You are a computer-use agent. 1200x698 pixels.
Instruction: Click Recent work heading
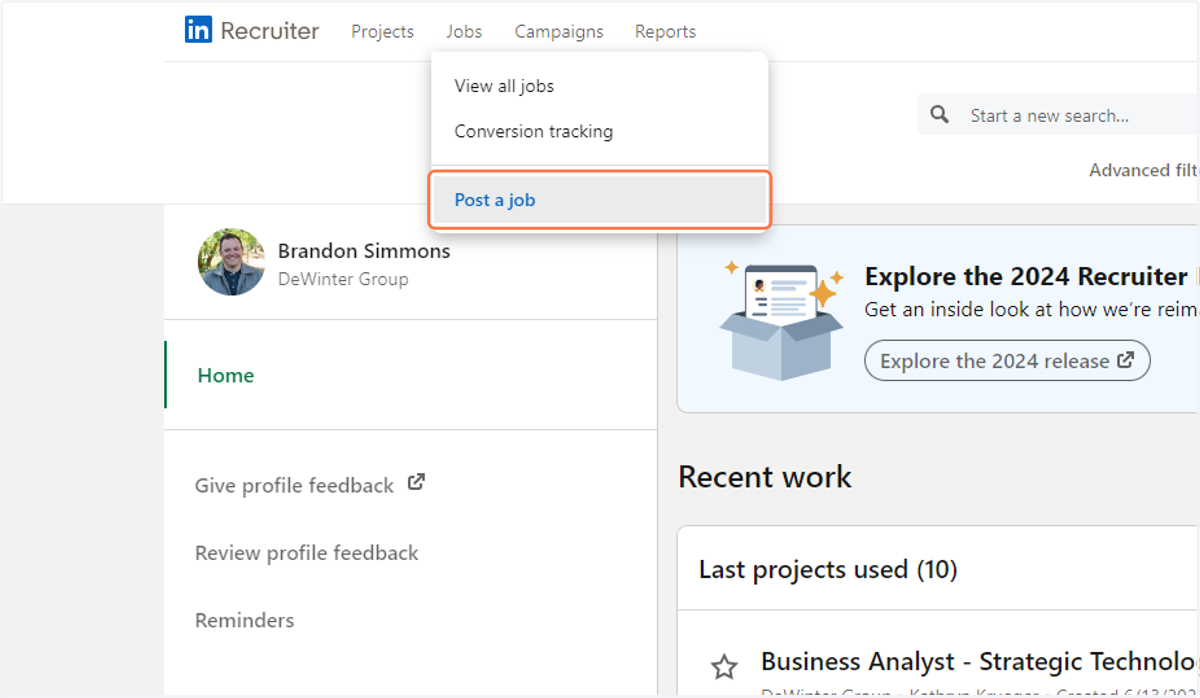coord(765,477)
